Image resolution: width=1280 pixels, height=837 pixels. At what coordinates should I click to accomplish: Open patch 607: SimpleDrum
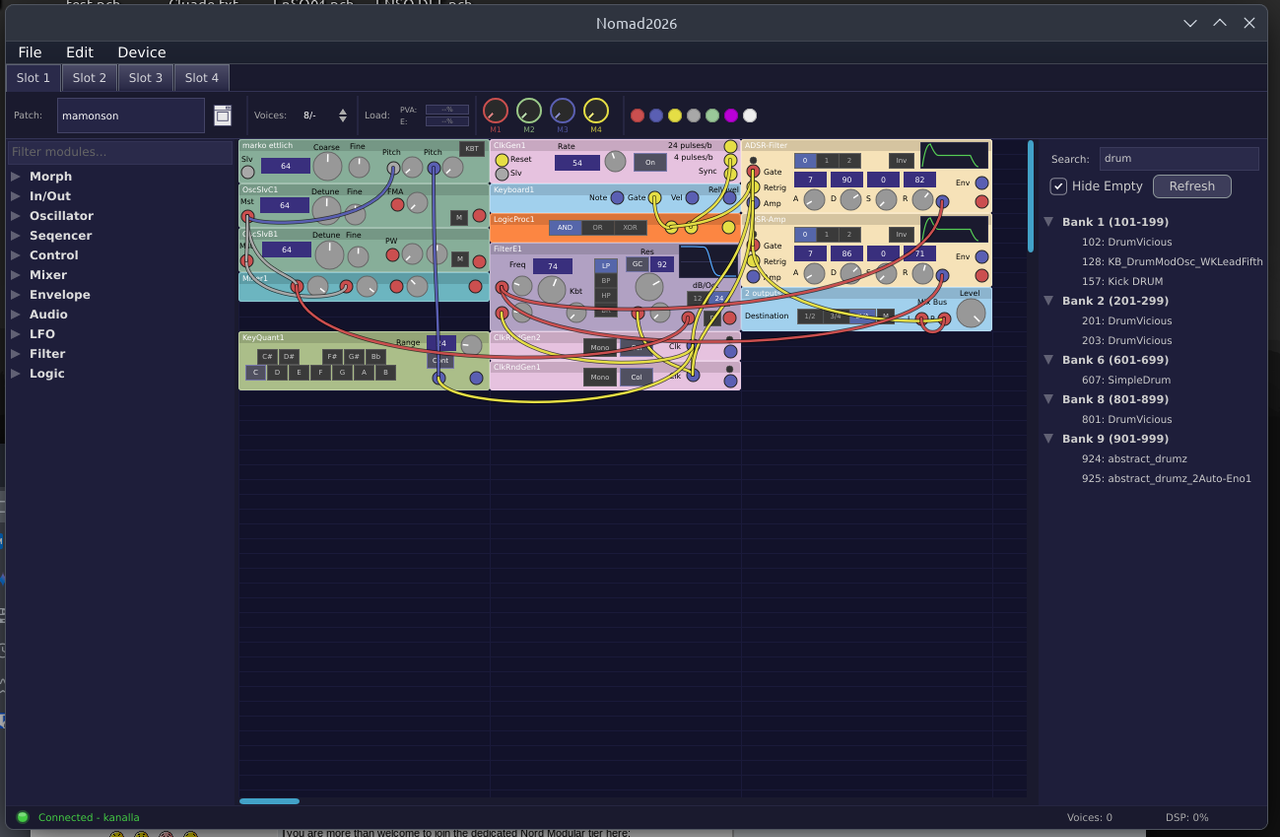pyautogui.click(x=1126, y=380)
